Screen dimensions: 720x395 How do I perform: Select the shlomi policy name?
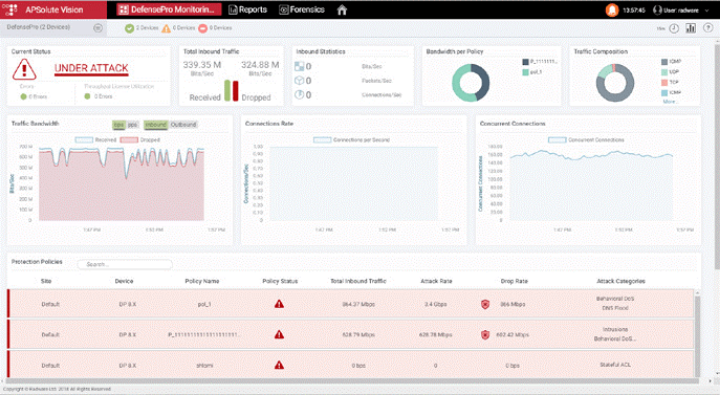(204, 366)
